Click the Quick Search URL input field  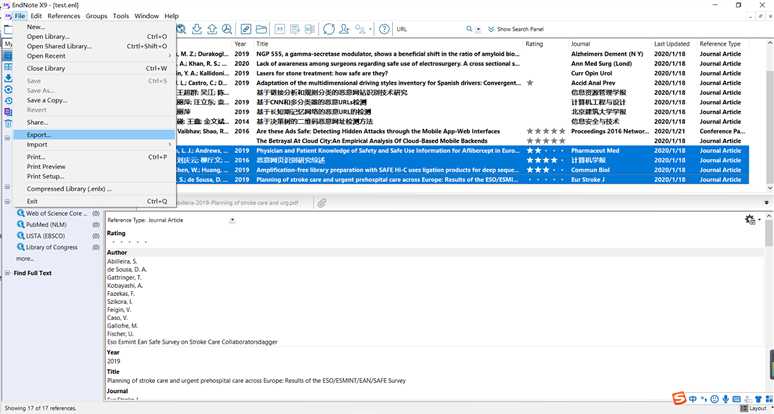429,29
